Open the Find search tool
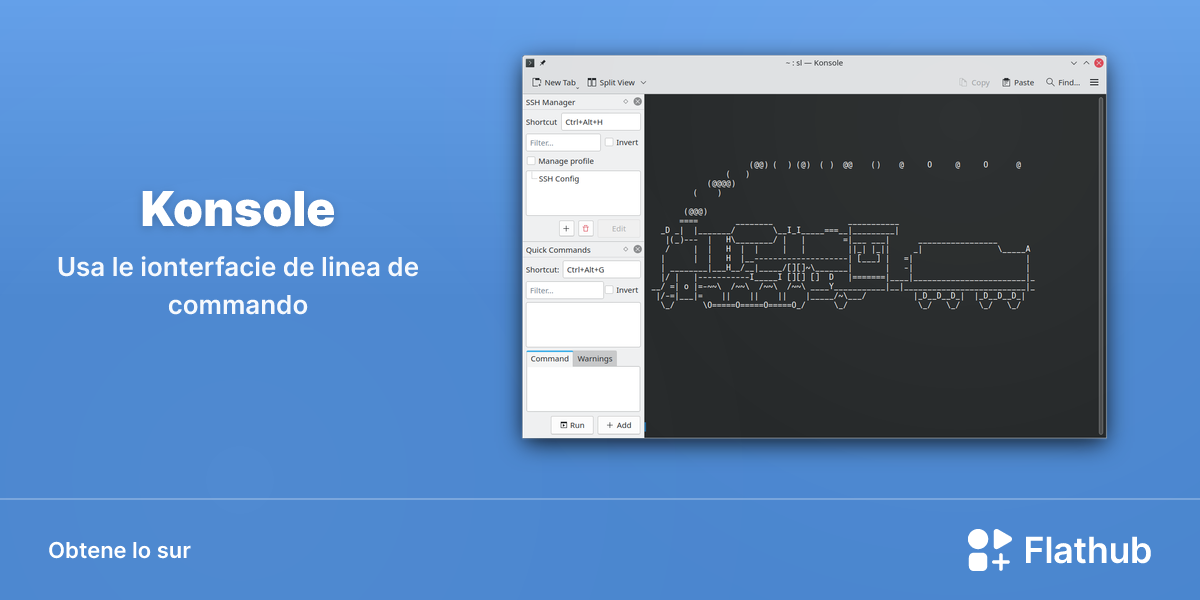 1062,83
